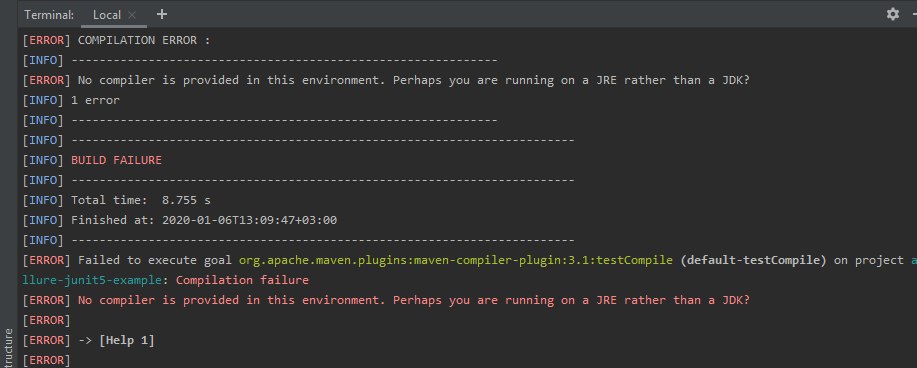Click the 'Total time: 8.755 s' line
Screen dimensions: 917x368
tap(117, 200)
